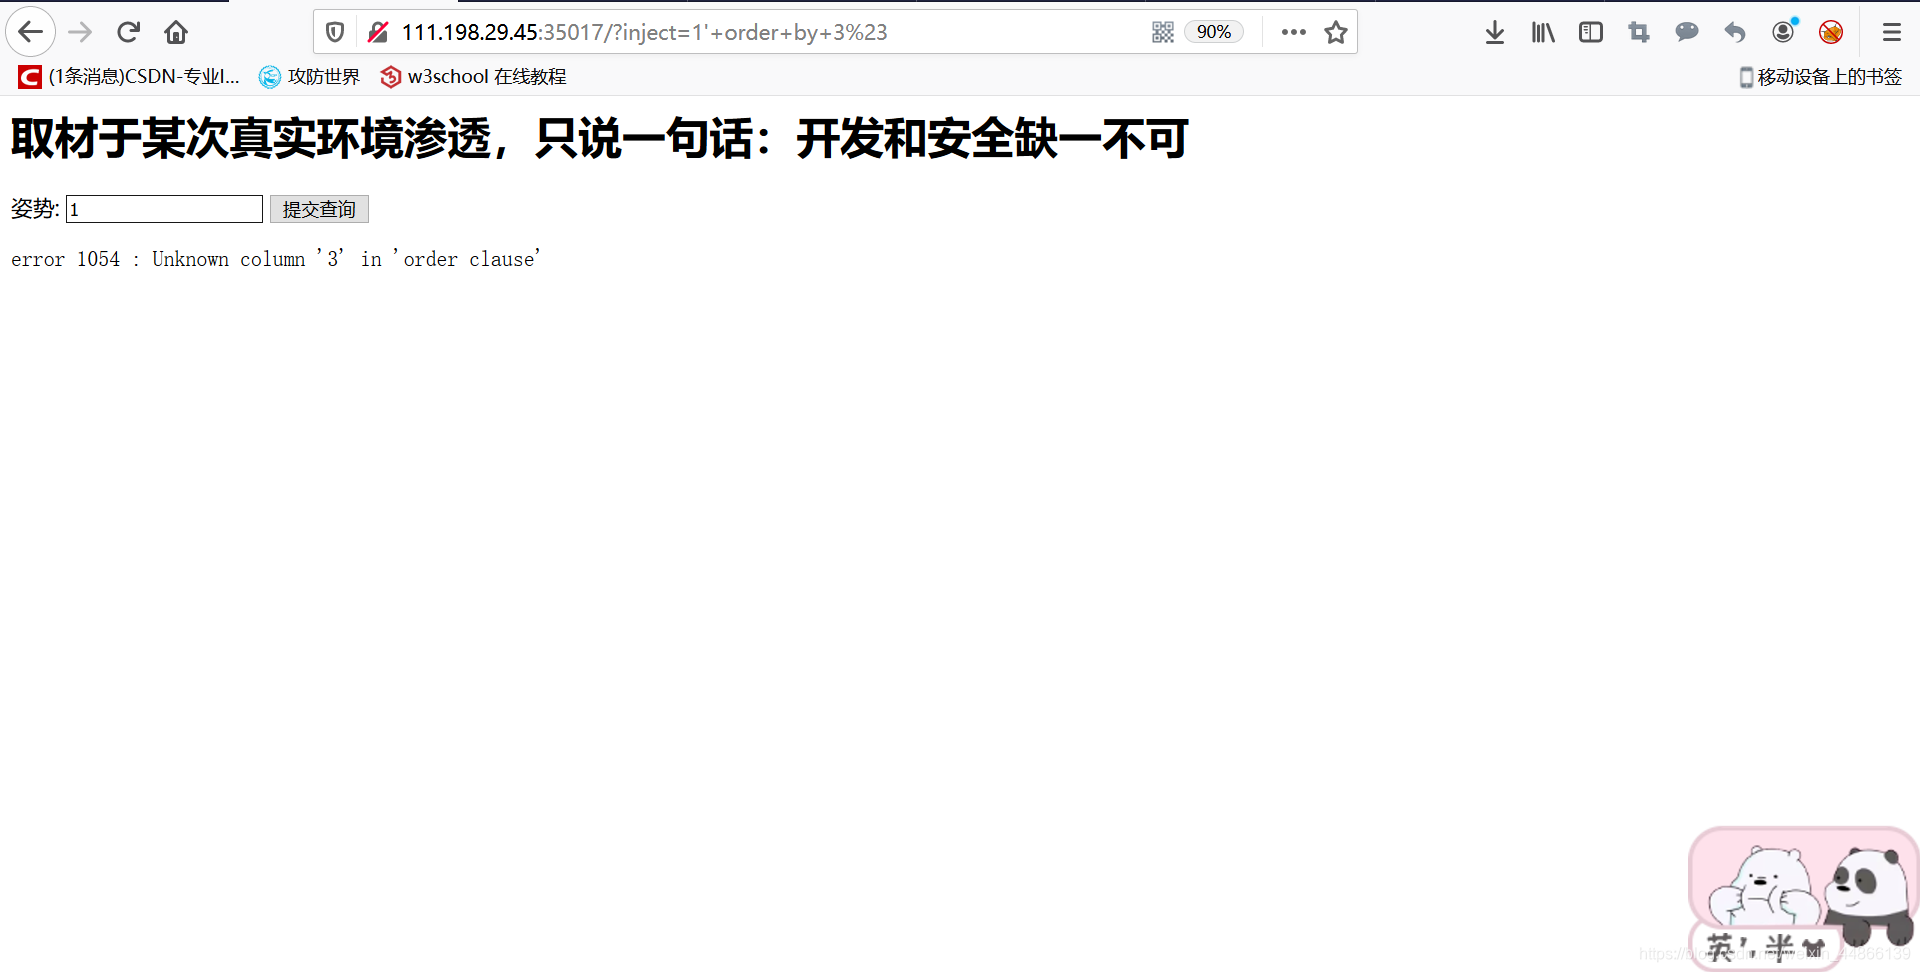Open the Library icon in the toolbar
The height and width of the screenshot is (972, 1920).
[x=1542, y=31]
